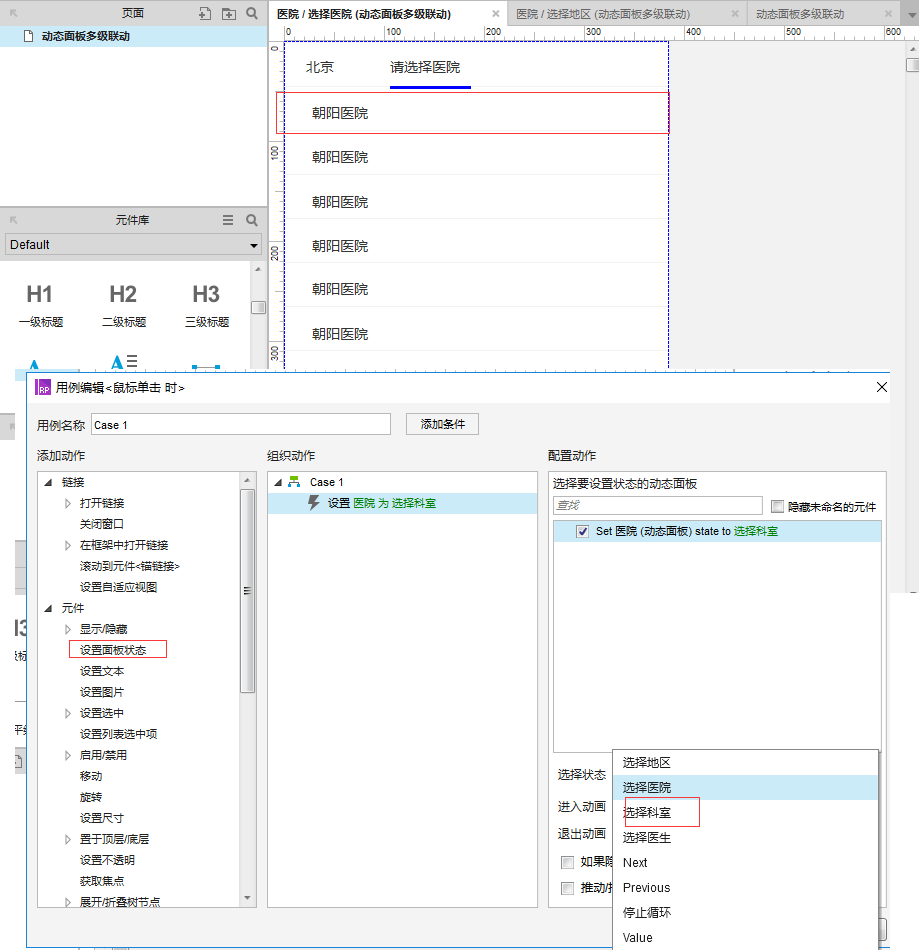
Task: Click the add folder icon in 页面 panel
Action: point(229,13)
